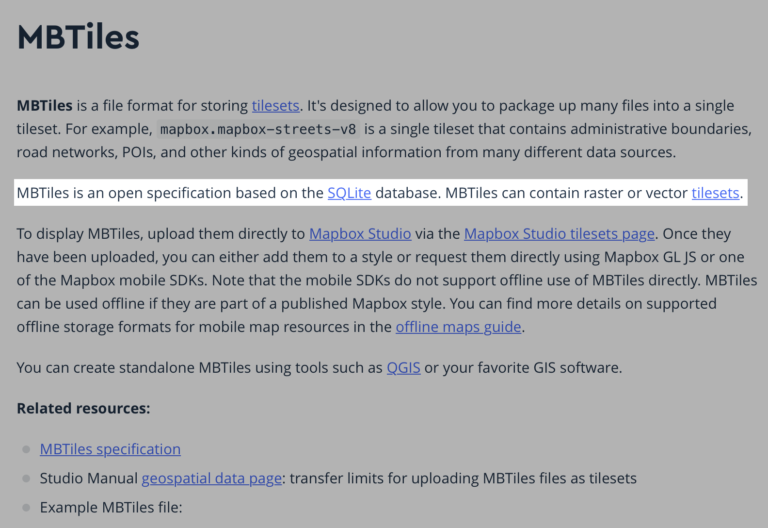
Task: Visit the offline maps guide link
Action: 459,326
